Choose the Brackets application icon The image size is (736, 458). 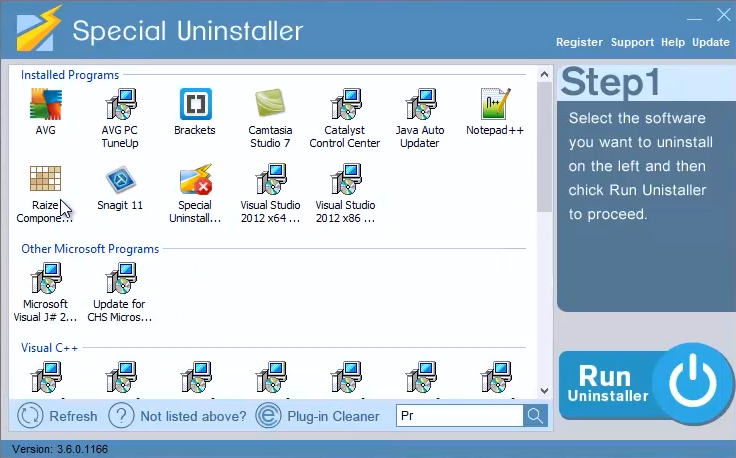(x=195, y=104)
